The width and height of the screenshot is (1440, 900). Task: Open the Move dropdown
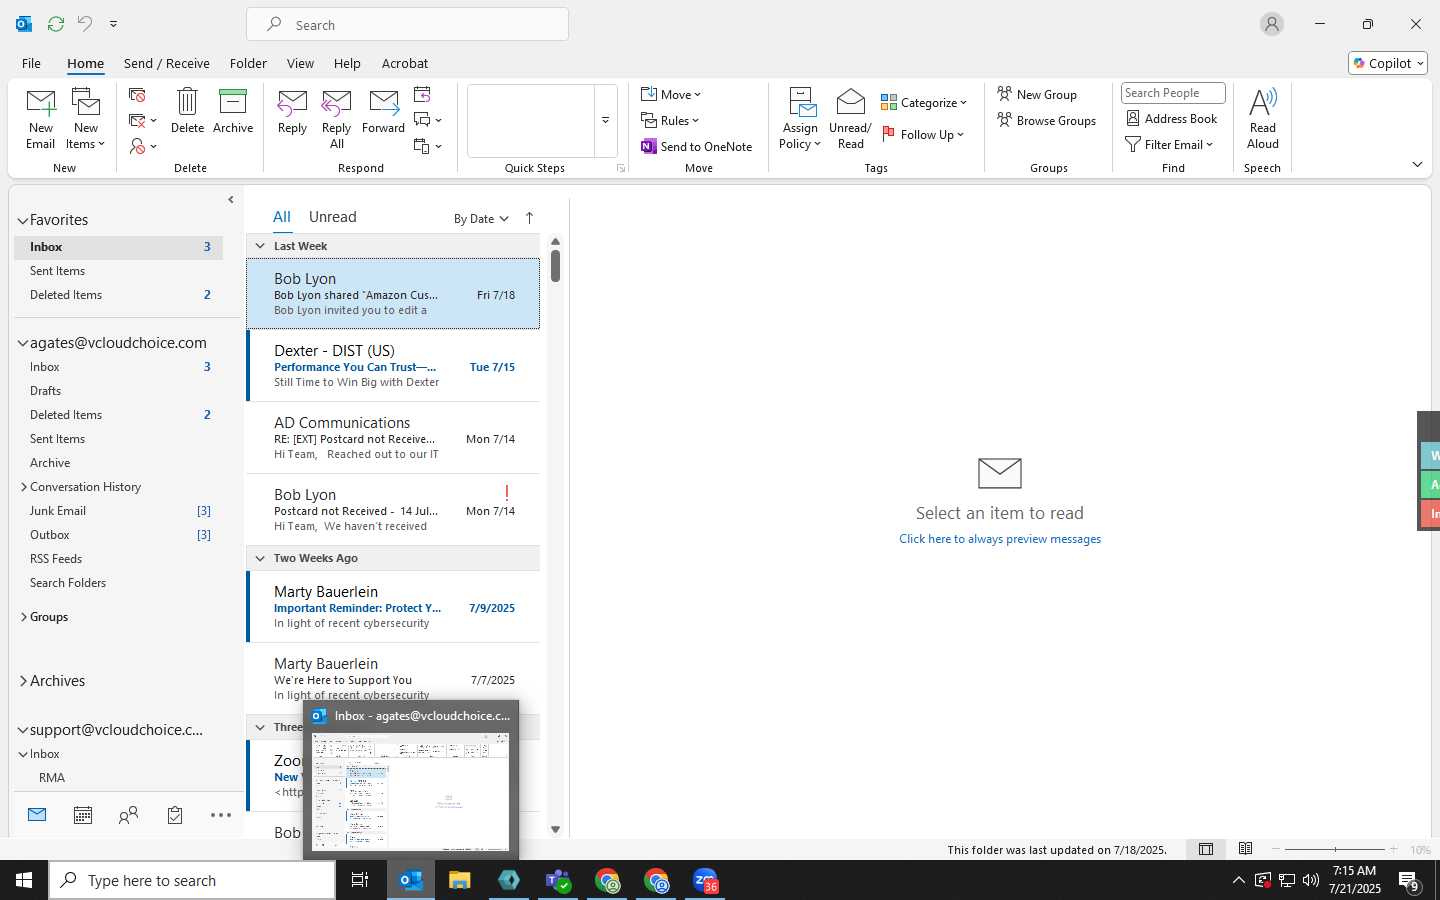(x=671, y=94)
